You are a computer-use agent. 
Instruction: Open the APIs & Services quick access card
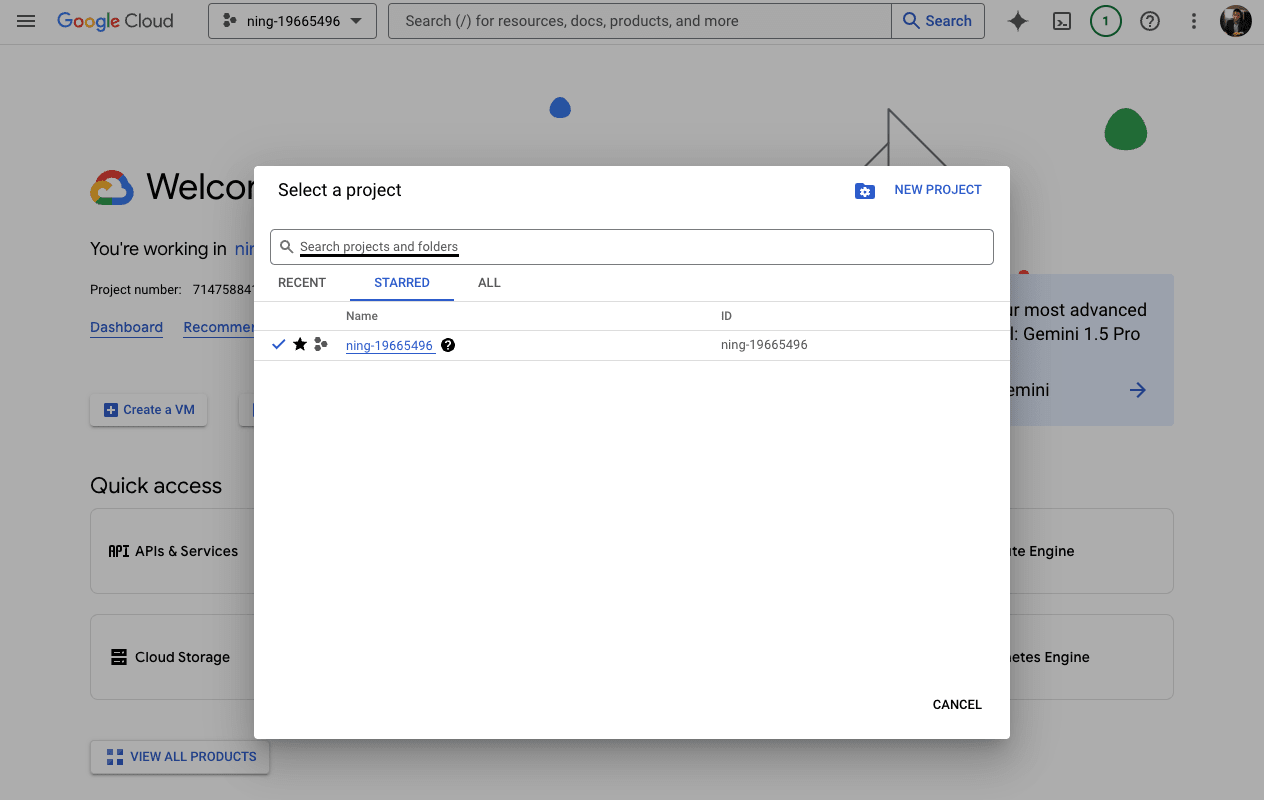point(172,551)
